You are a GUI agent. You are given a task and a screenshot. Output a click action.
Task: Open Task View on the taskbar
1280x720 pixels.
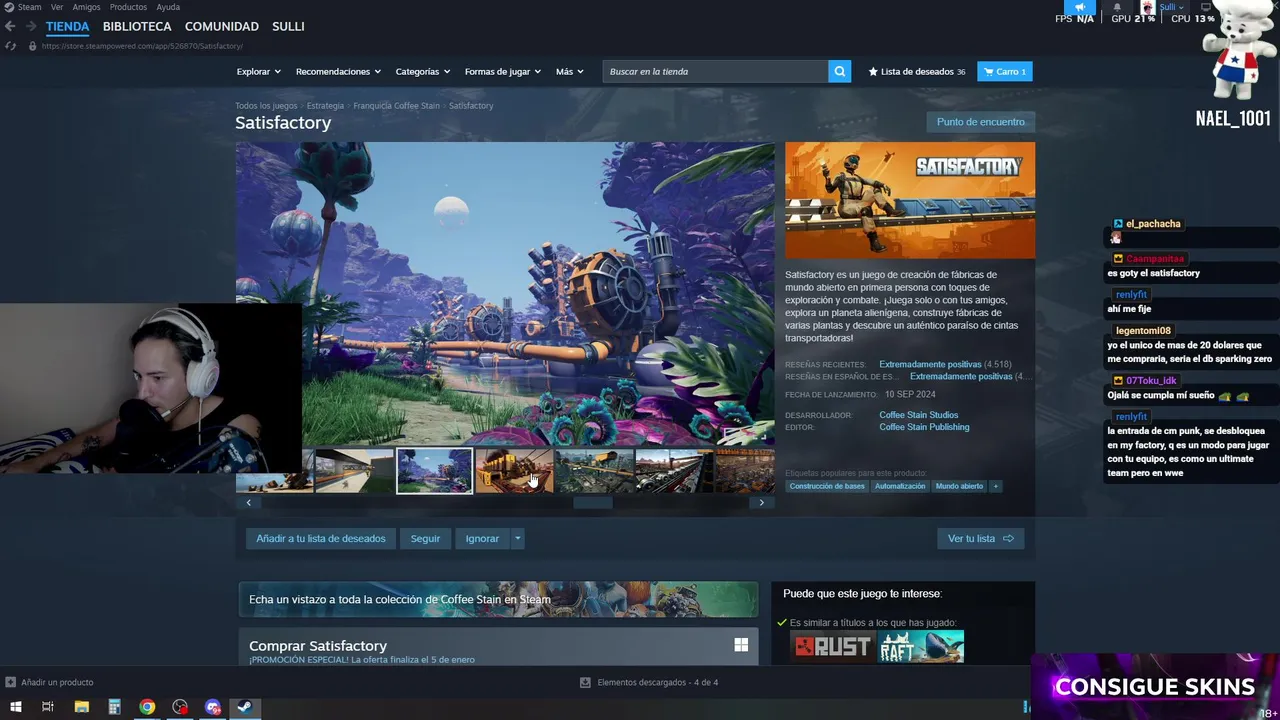(x=48, y=707)
